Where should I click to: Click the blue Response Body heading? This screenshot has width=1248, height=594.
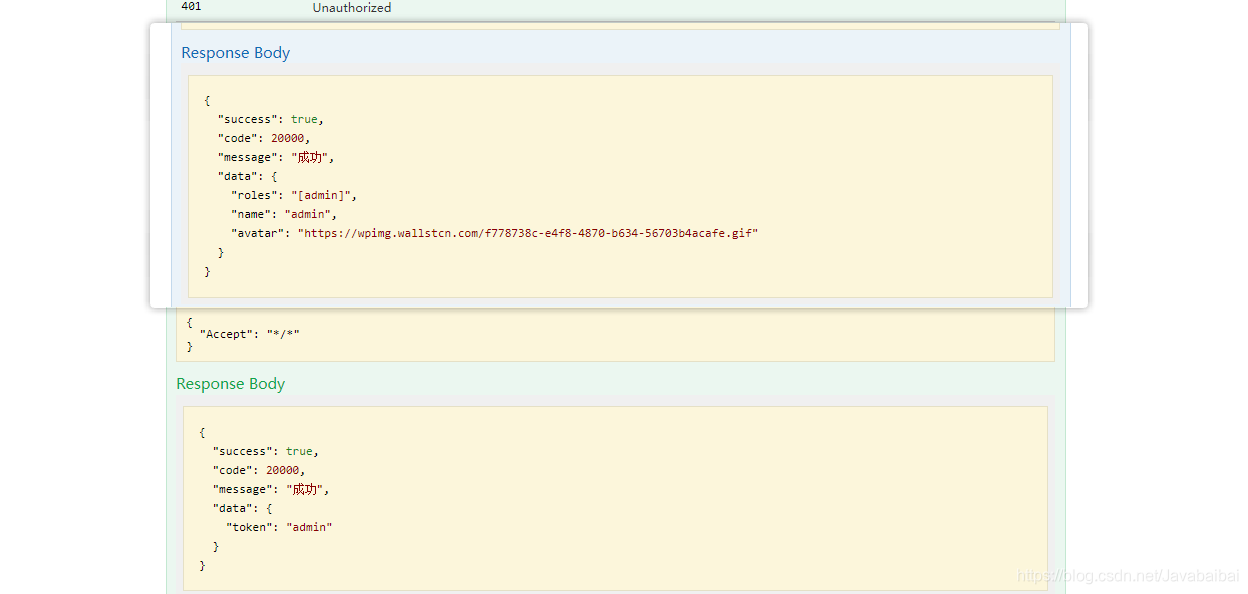click(236, 53)
